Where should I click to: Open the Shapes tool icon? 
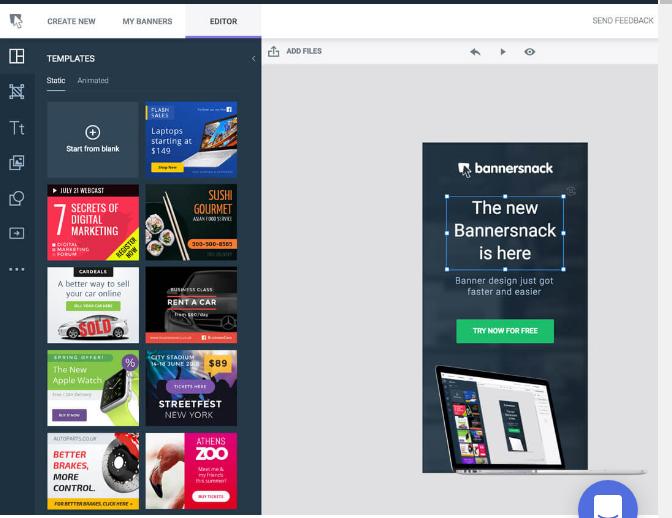(17, 198)
